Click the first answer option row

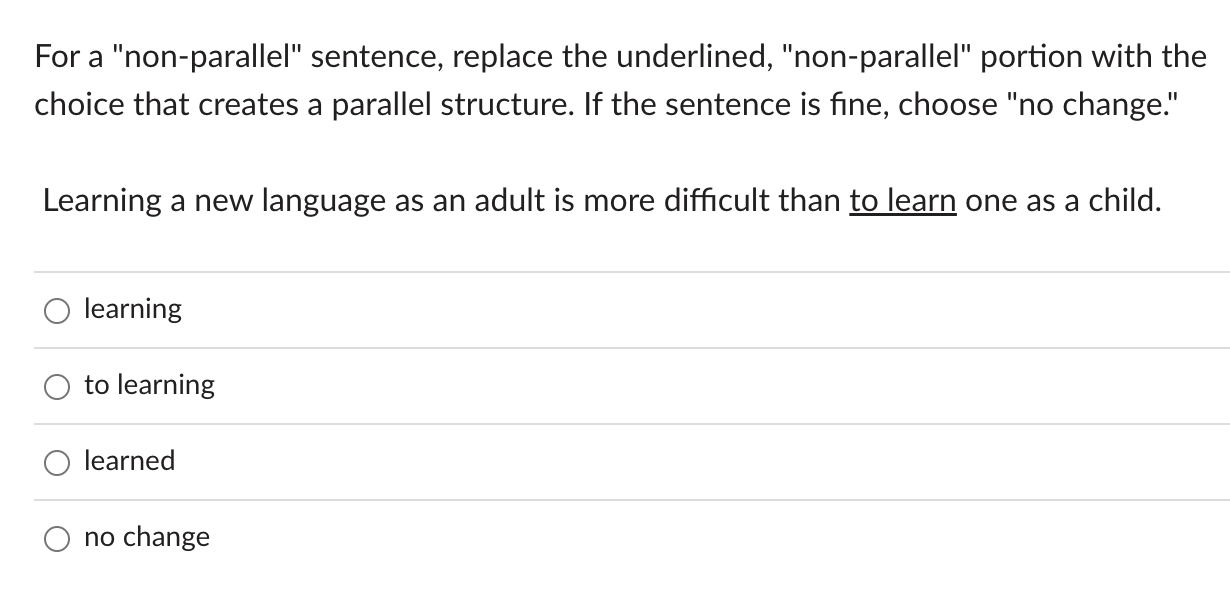pos(400,309)
